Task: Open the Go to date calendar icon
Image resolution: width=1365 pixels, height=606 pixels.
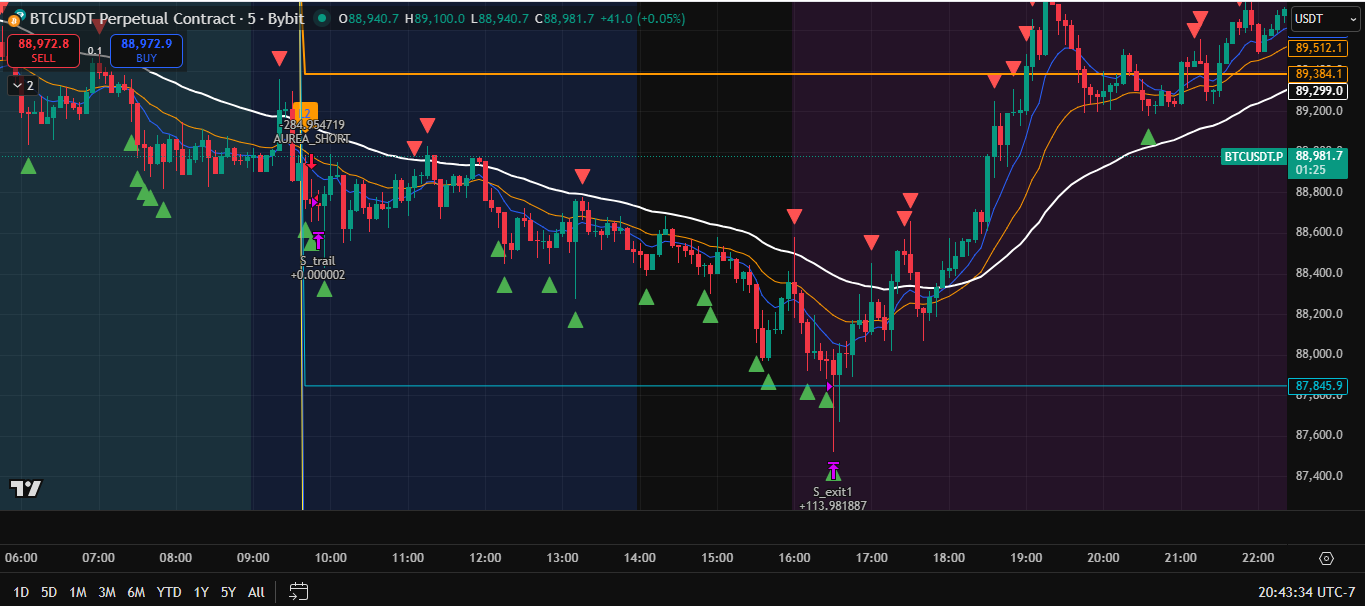Action: tap(298, 592)
